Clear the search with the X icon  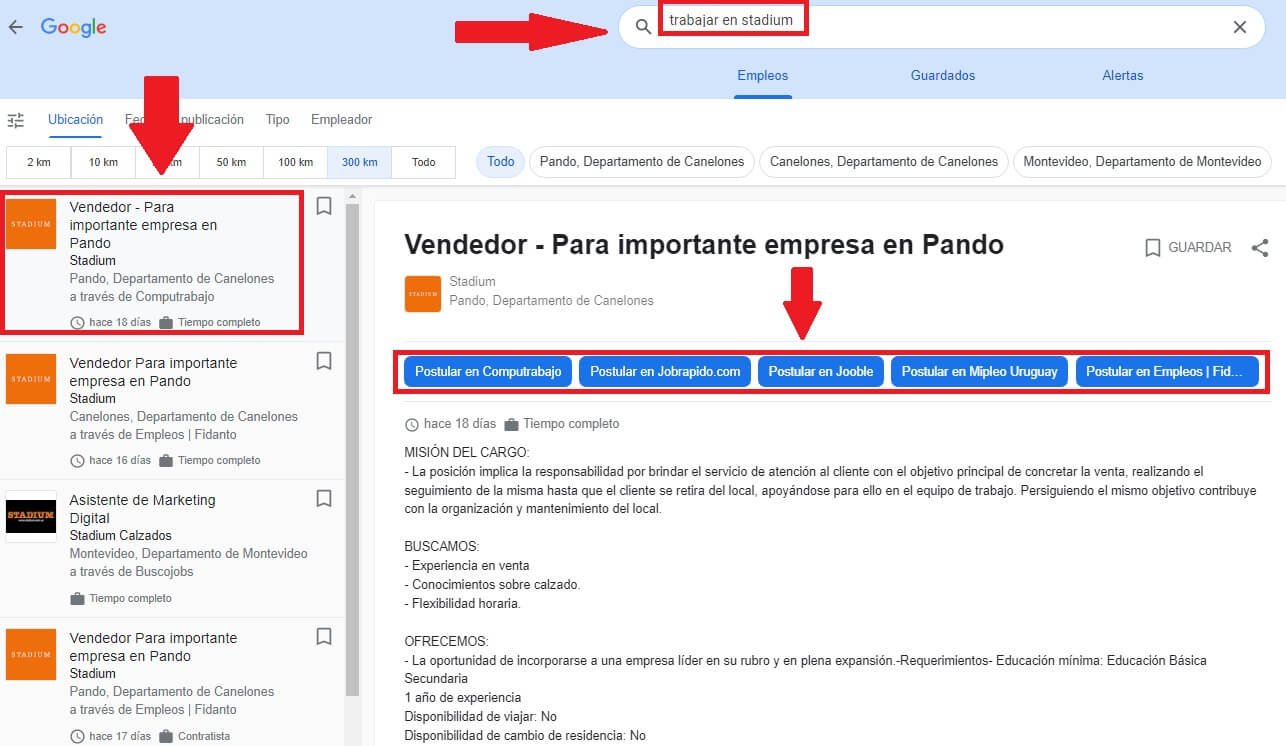point(1240,27)
